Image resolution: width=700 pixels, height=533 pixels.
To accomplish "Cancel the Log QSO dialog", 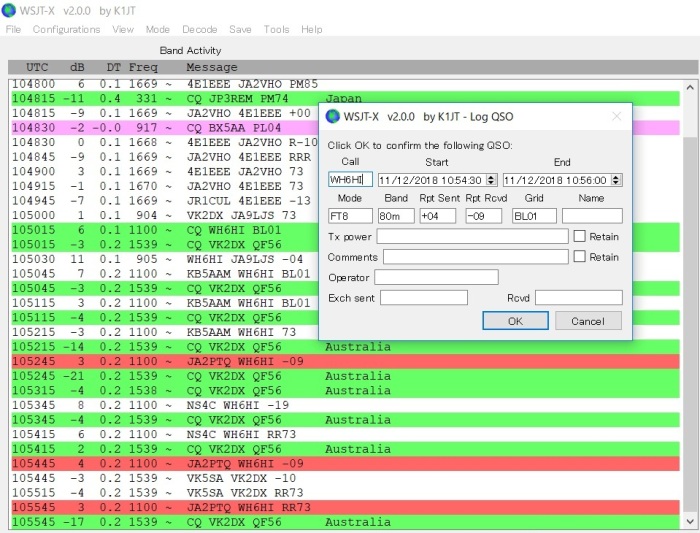I will coord(588,321).
